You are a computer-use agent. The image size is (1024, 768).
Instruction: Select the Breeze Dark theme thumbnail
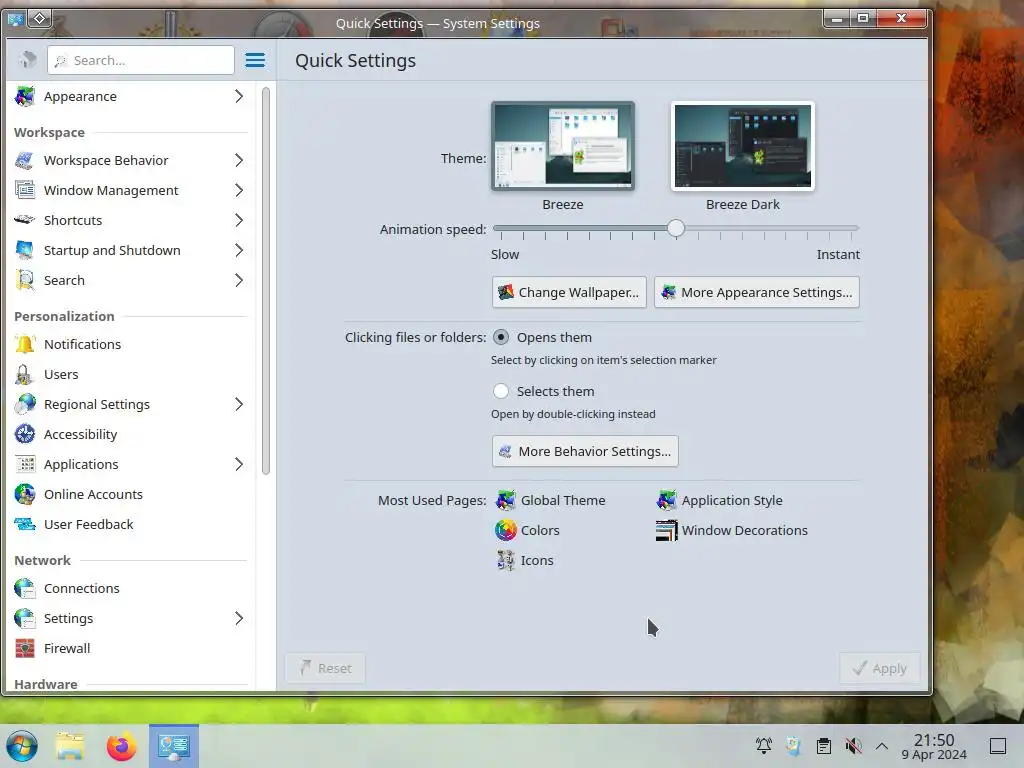tap(743, 146)
